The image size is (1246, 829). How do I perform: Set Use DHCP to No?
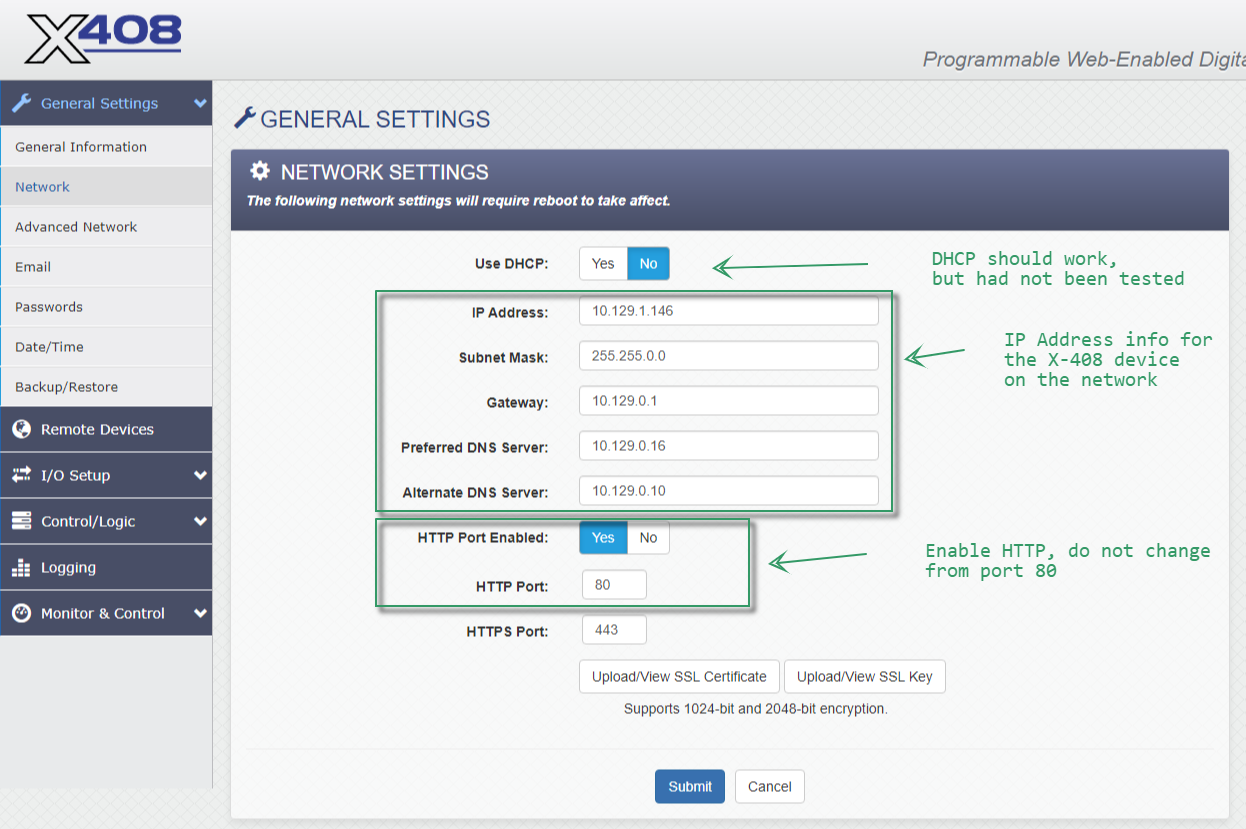point(648,263)
